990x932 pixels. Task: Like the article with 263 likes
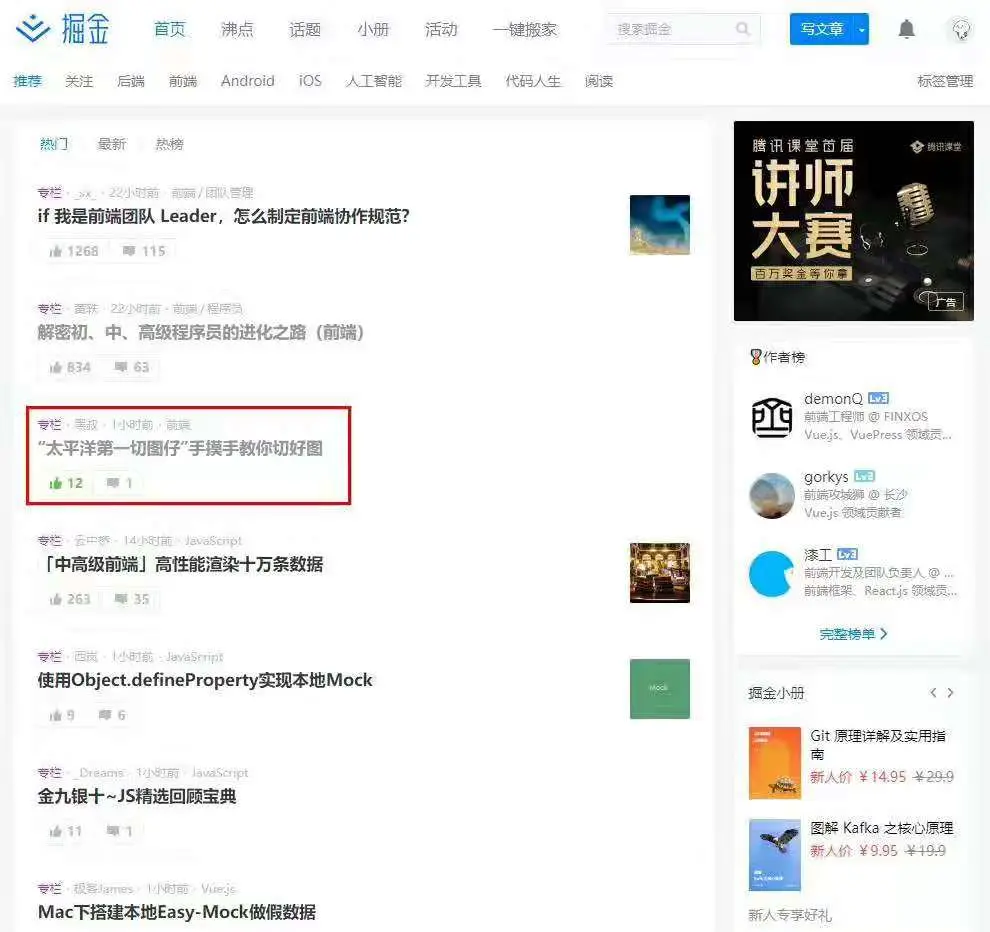(x=70, y=599)
